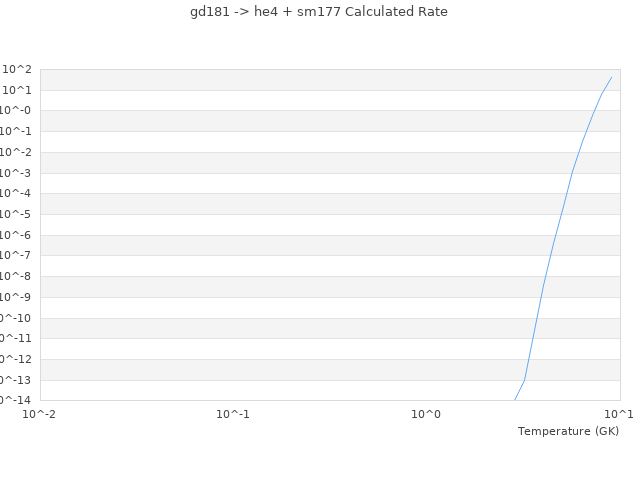The width and height of the screenshot is (640, 480).
Task: Select the 10^-9 y-axis tick label
Action: 16,297
